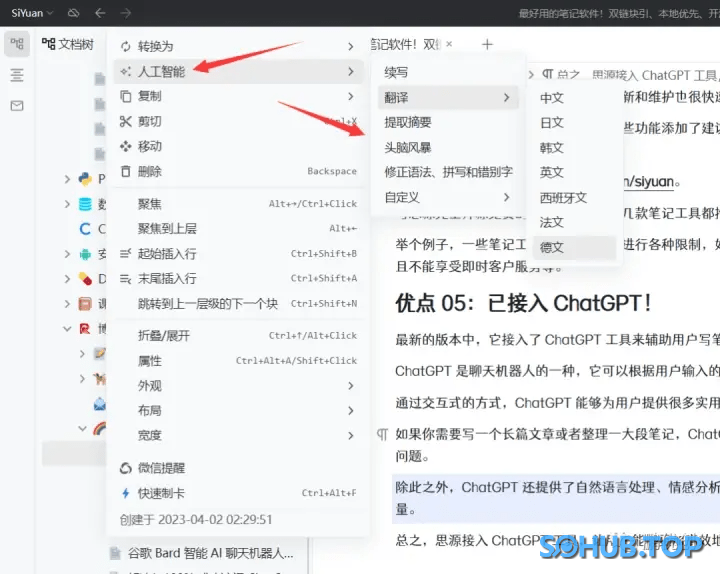
Task: Open the 自定义 submenu
Action: tap(448, 197)
